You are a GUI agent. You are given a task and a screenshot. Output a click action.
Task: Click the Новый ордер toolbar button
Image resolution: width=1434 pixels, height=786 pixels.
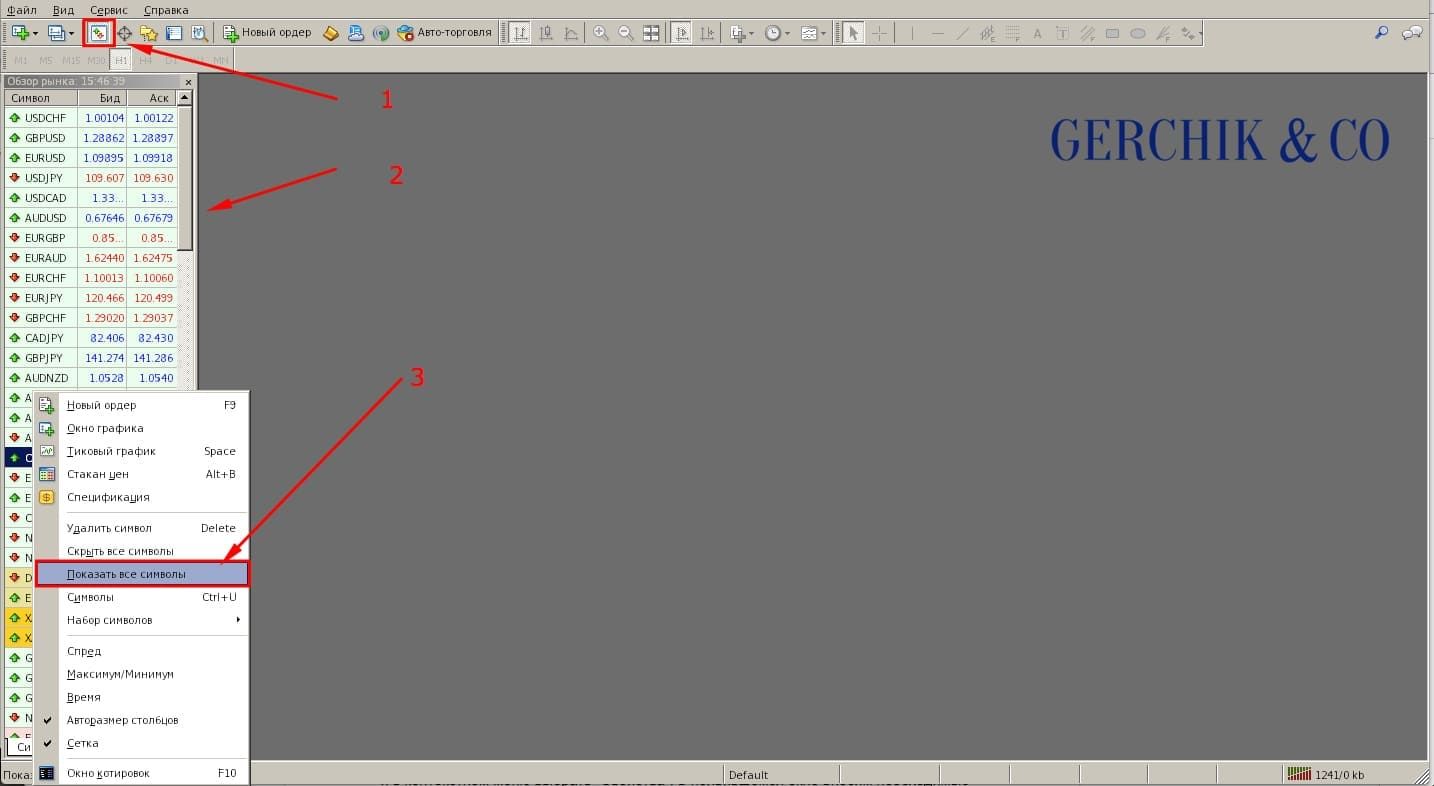pos(267,33)
